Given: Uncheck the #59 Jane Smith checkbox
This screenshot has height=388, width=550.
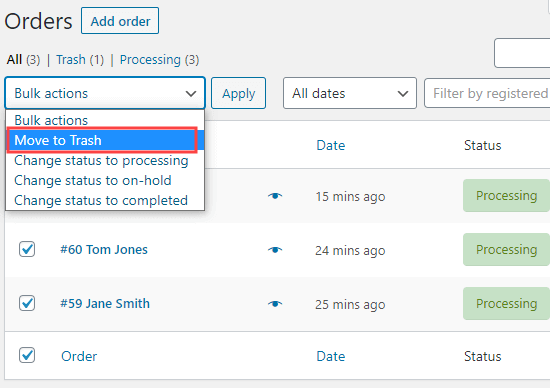Looking at the screenshot, I should click(x=27, y=303).
